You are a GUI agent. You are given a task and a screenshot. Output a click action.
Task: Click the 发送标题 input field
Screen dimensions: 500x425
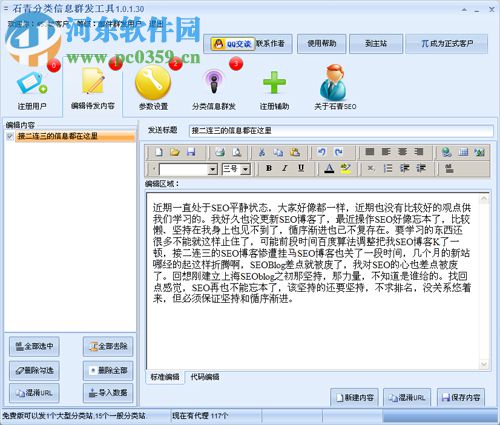341,131
